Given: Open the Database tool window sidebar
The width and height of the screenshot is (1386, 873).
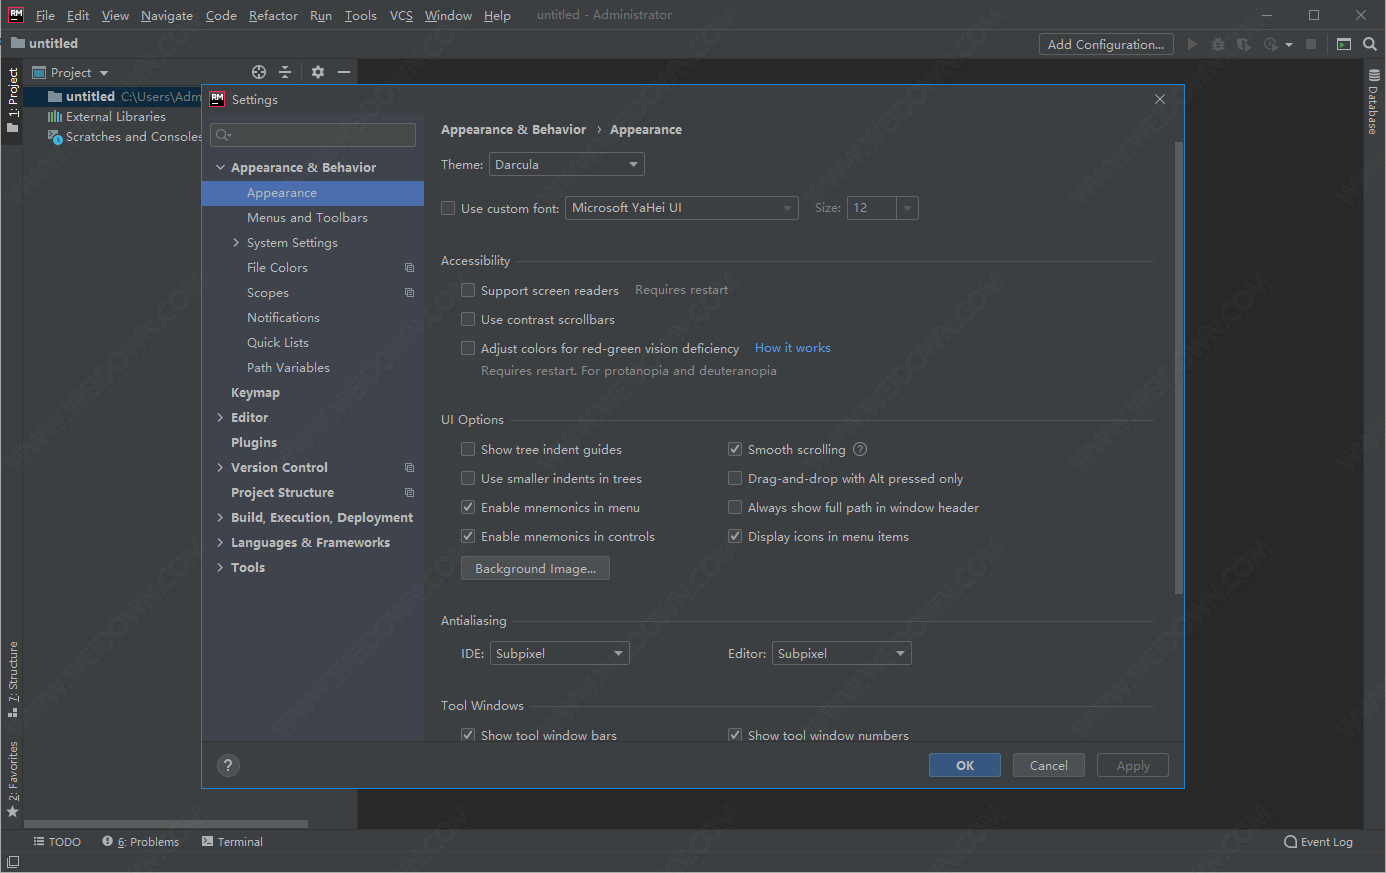Looking at the screenshot, I should coord(1373,100).
